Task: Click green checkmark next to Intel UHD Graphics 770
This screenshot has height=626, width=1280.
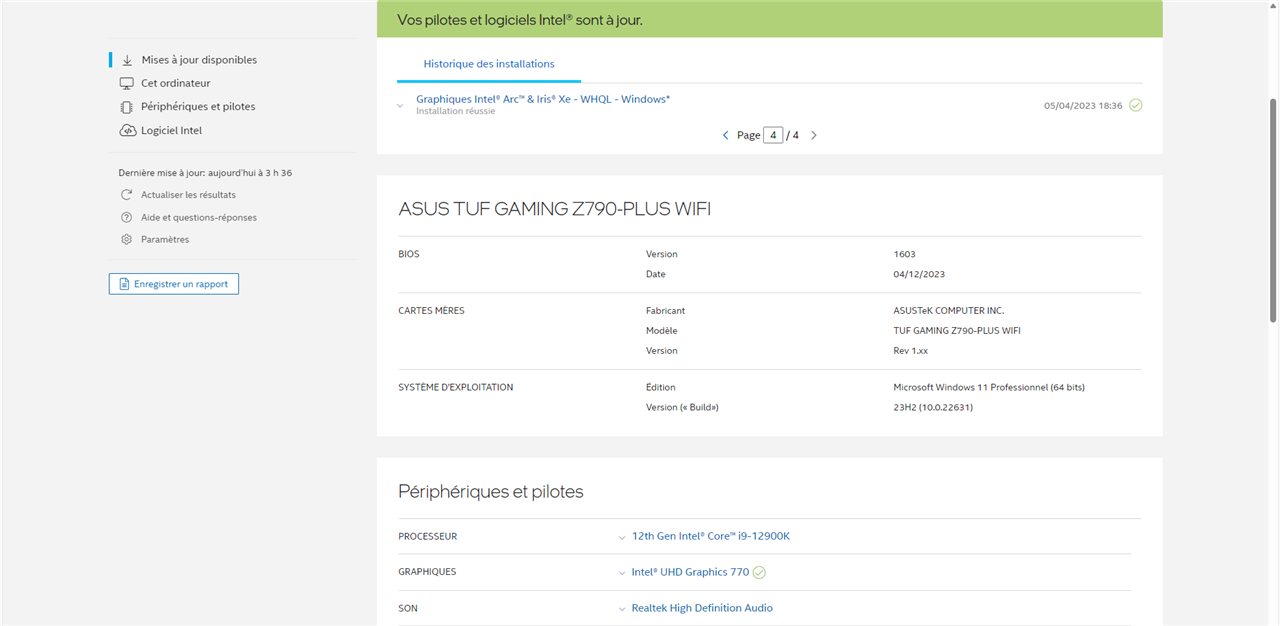Action: point(759,572)
